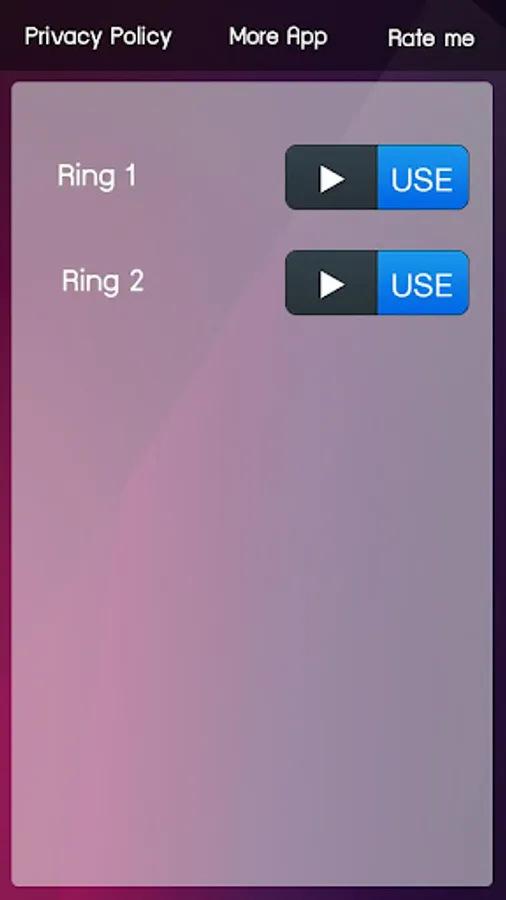Start audio preview on dark Ring 2 button
506x900 pixels.
pos(332,283)
